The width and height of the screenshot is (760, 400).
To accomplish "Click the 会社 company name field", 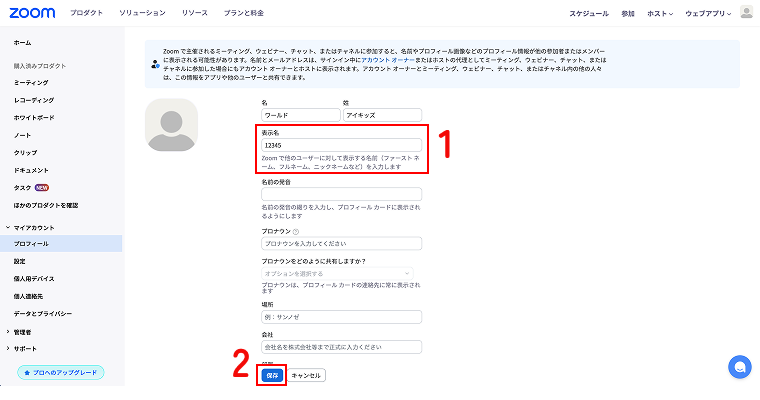I will tap(340, 347).
